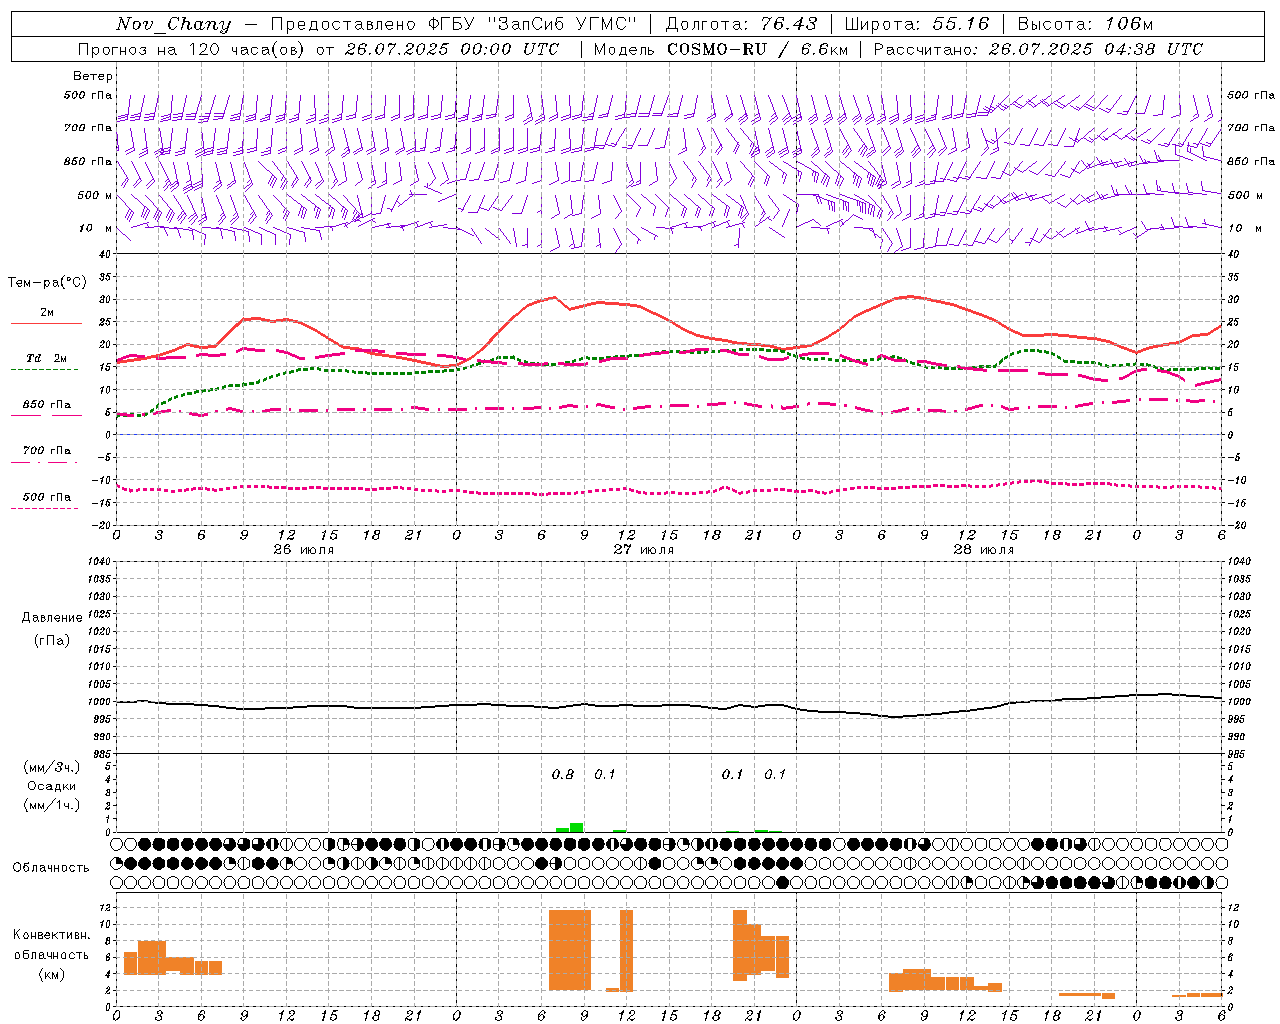Screen dimensions: 1280x1024
Task: Click red solid line sample under 2м legend
Action: click(46, 323)
